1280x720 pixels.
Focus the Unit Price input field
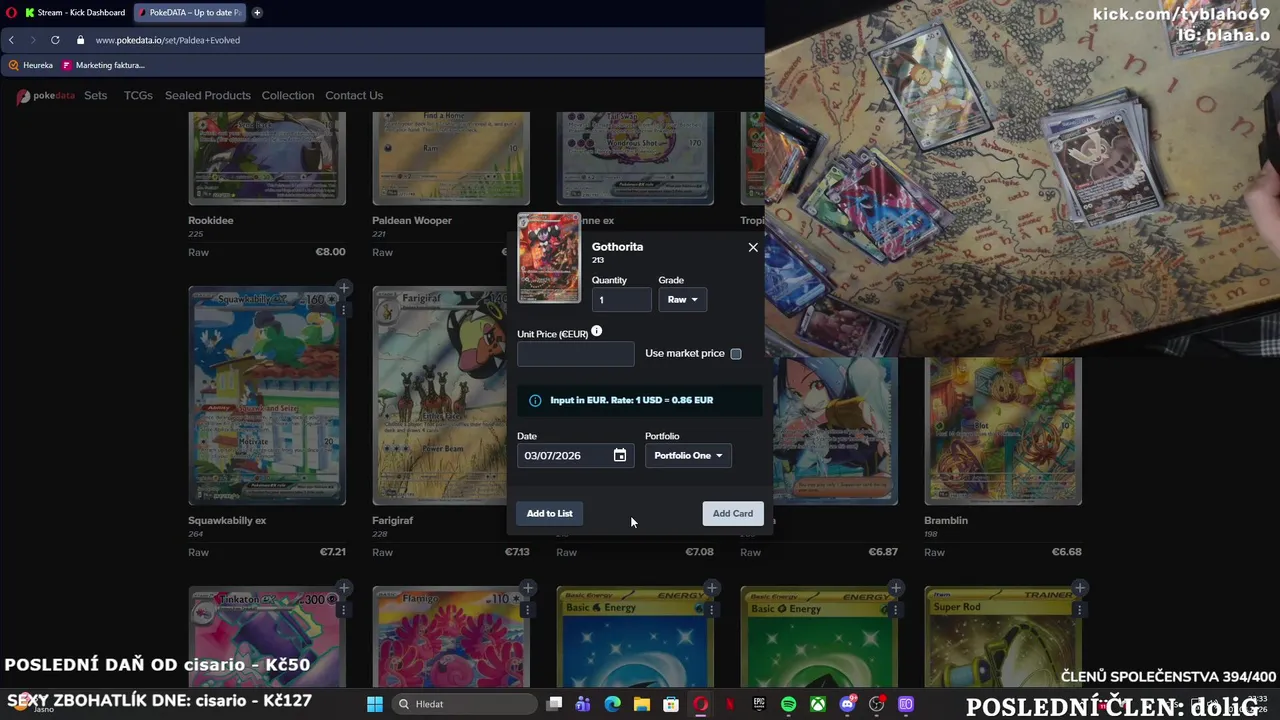(x=575, y=354)
